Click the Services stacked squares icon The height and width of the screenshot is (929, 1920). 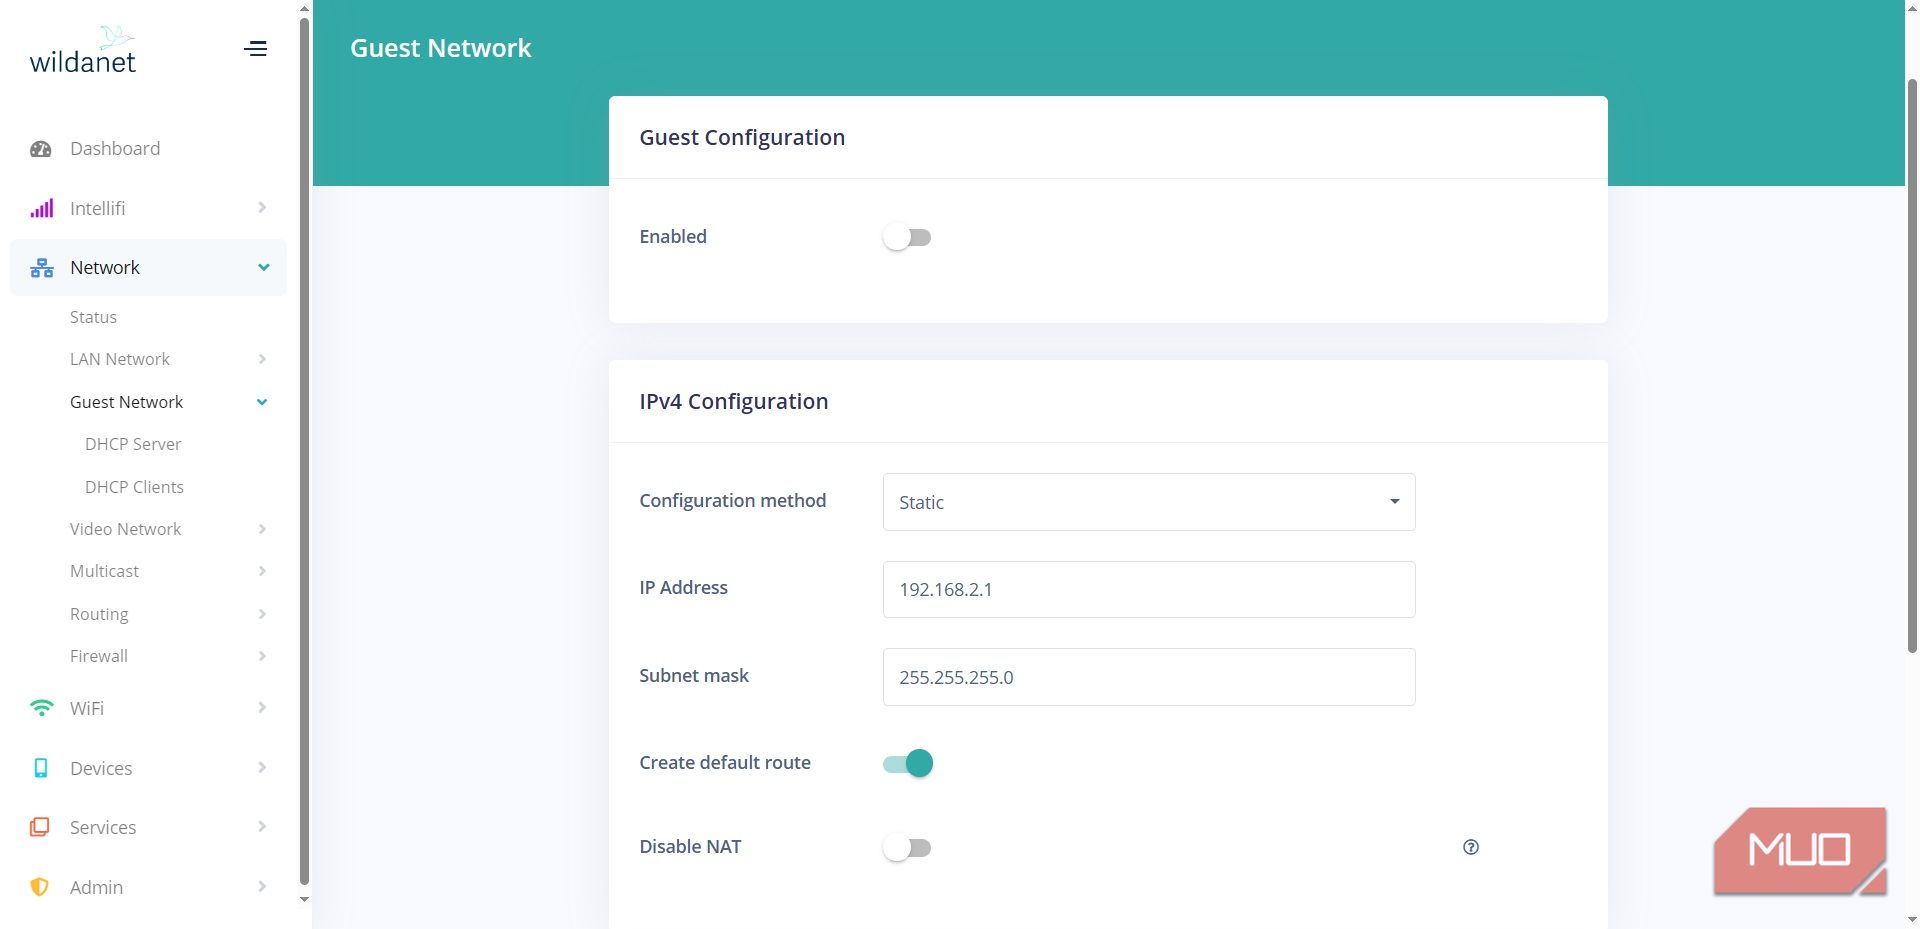40,827
